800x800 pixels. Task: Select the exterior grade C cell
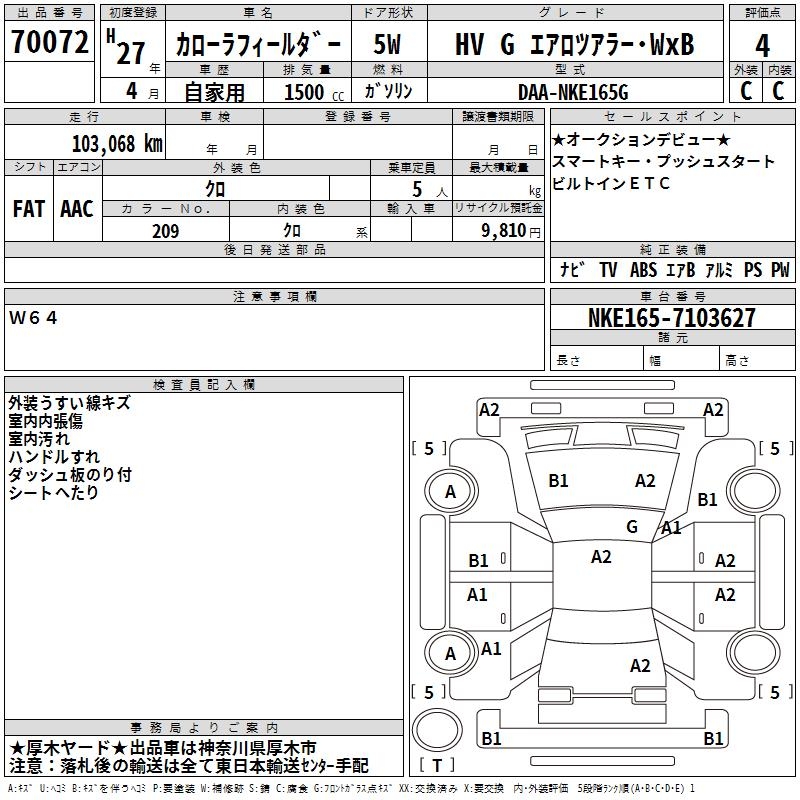[746, 91]
